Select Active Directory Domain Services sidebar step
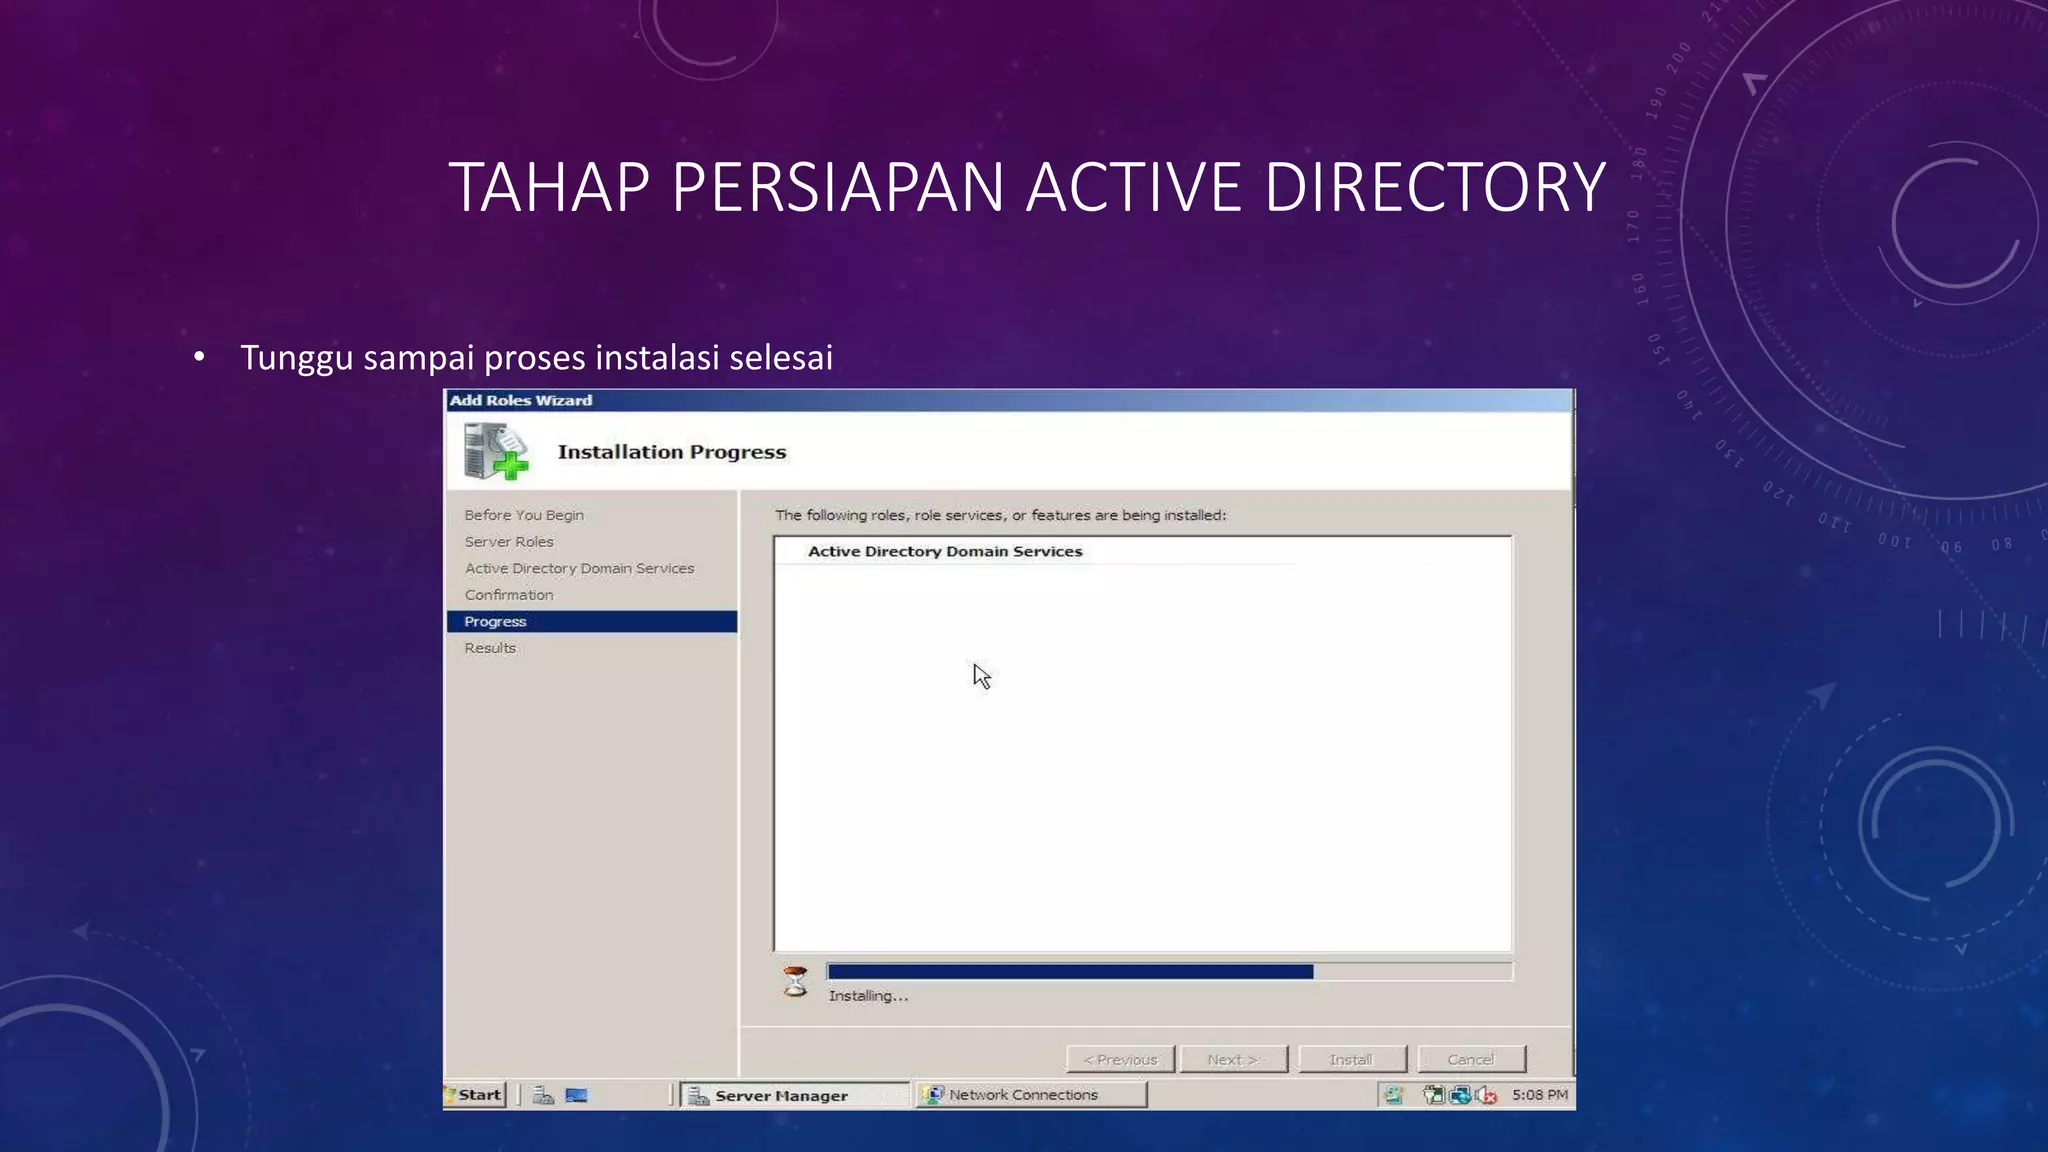Viewport: 2048px width, 1152px height. [579, 568]
